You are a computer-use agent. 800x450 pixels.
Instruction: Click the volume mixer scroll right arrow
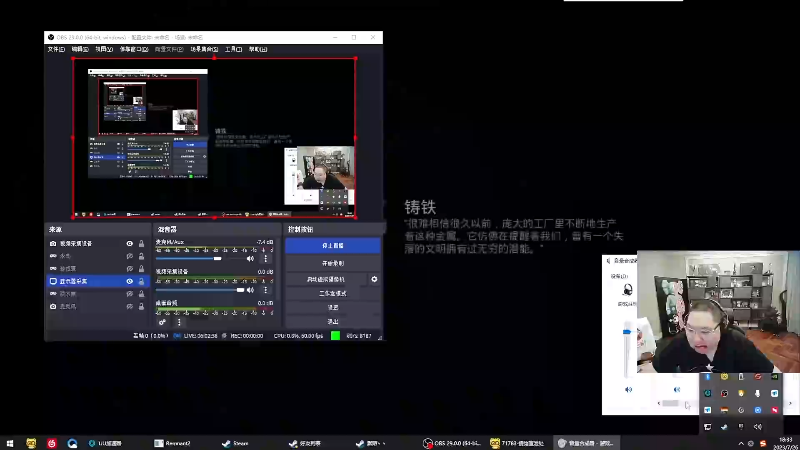coord(790,403)
